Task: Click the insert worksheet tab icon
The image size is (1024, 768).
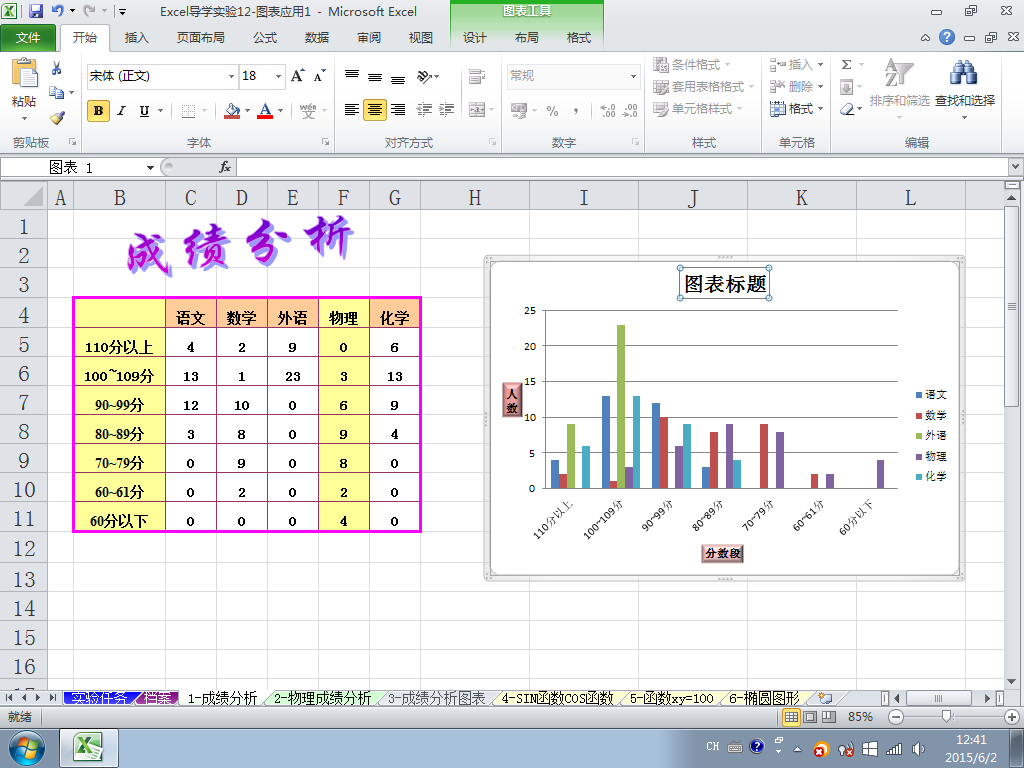Action: click(x=825, y=698)
